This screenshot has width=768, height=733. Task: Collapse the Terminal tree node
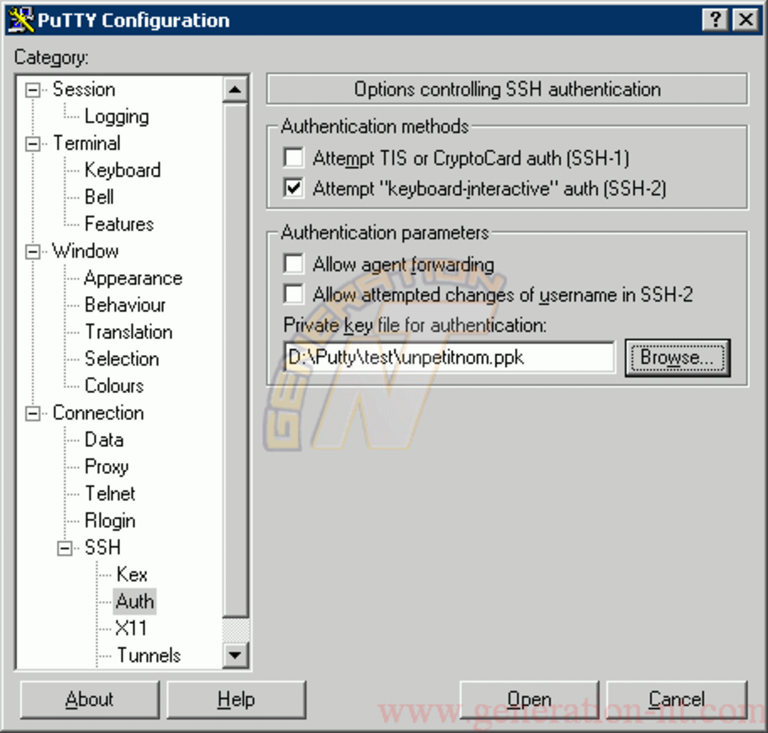click(33, 144)
